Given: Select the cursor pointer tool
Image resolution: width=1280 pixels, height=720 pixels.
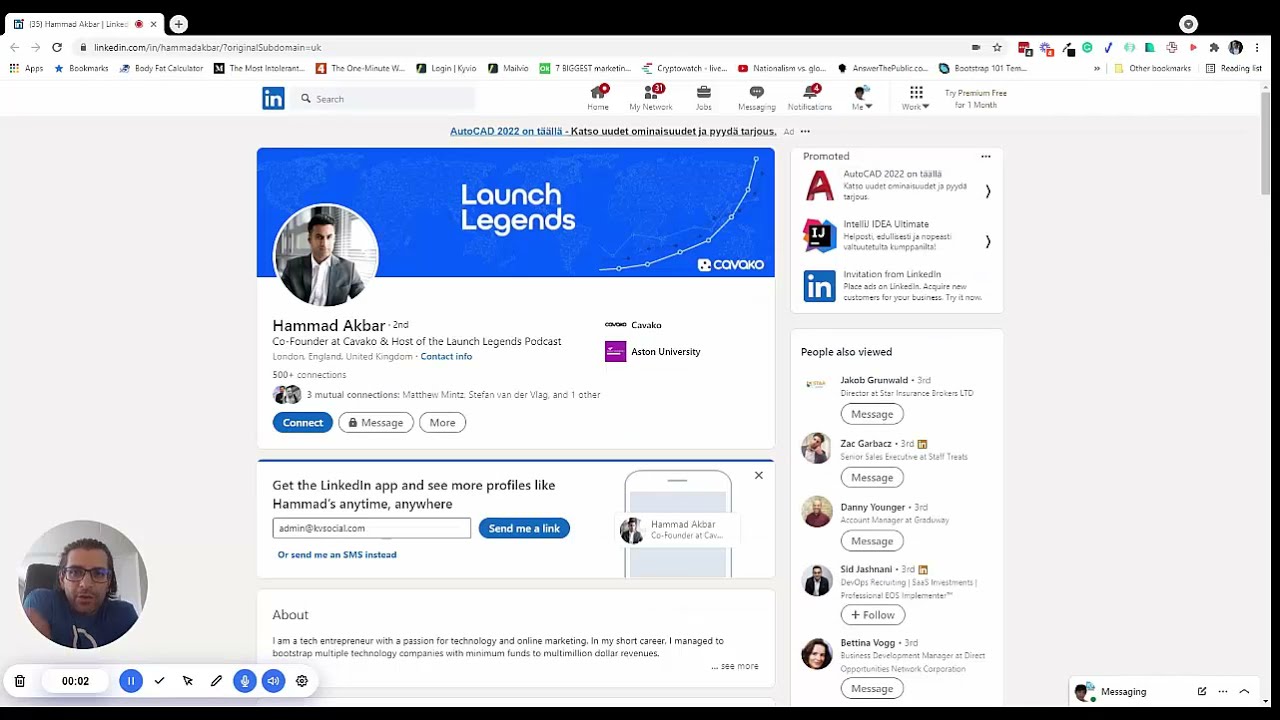Looking at the screenshot, I should (x=187, y=681).
